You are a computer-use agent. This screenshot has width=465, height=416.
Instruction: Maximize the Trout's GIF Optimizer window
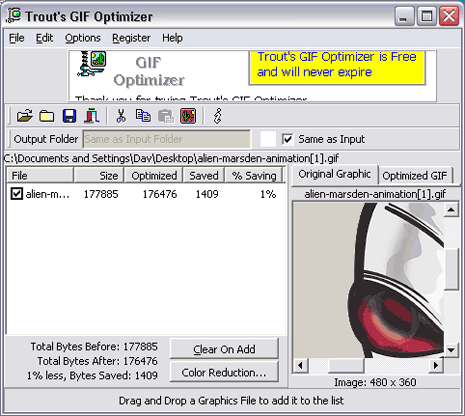[426, 16]
